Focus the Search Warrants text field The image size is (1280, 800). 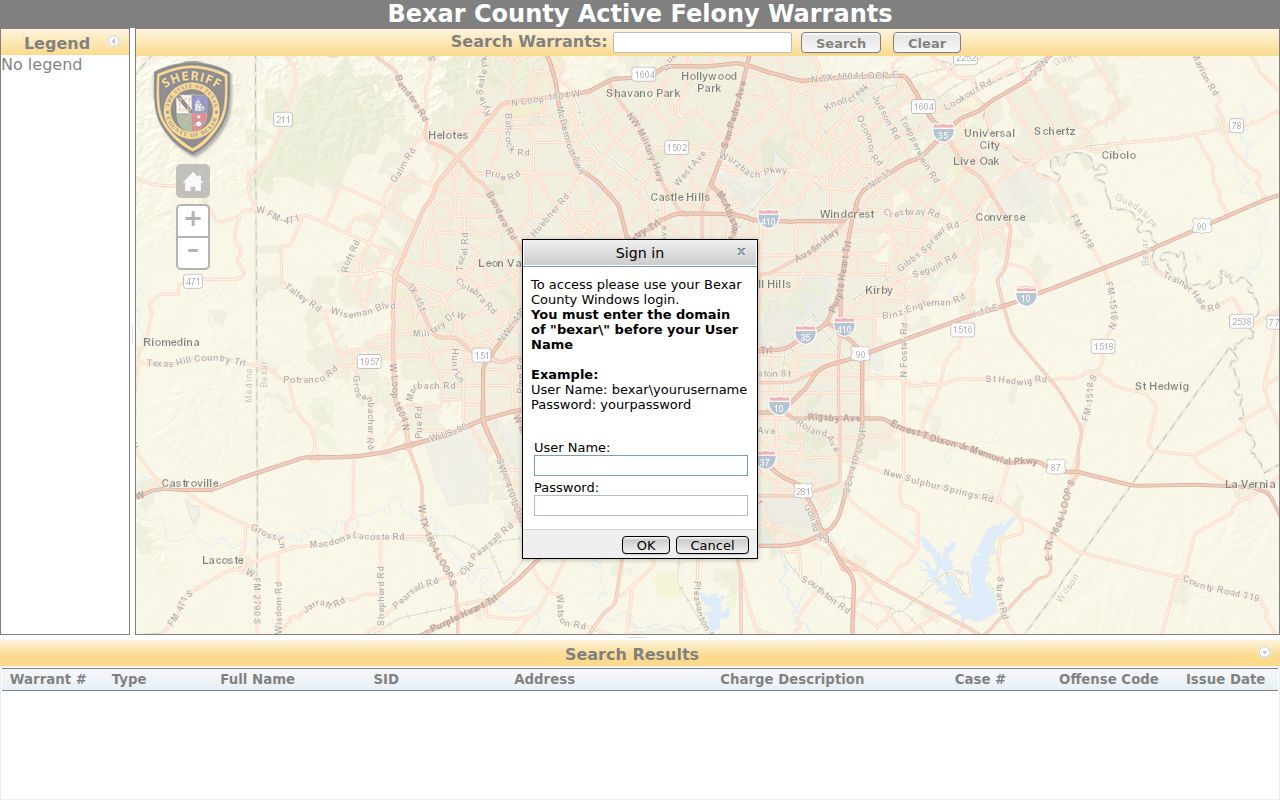[x=702, y=42]
